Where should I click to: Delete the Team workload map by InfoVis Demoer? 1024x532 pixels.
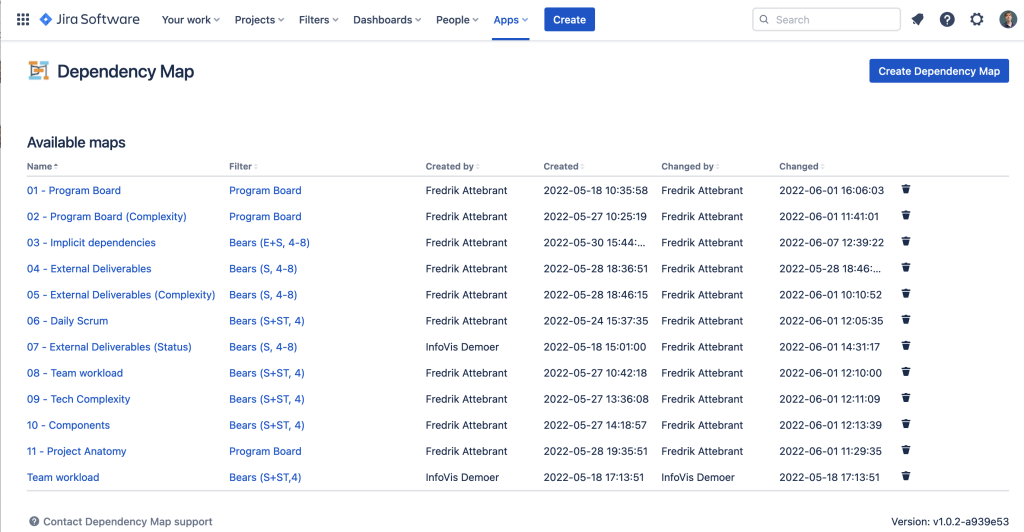click(906, 477)
